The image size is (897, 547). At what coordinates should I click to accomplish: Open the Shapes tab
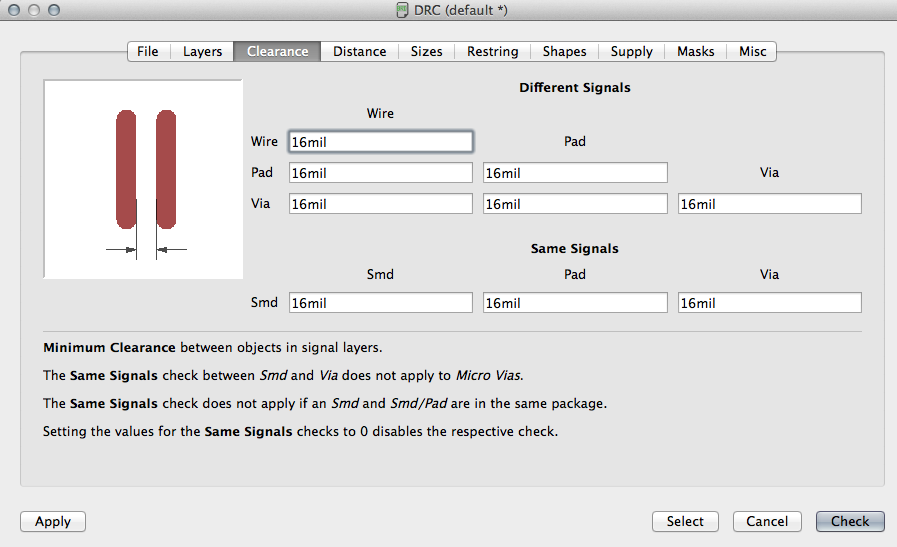click(564, 51)
